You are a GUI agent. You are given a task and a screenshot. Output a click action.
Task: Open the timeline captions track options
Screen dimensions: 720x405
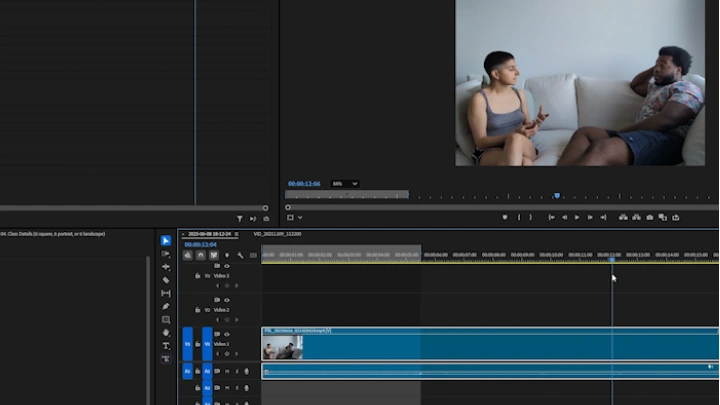tap(253, 255)
